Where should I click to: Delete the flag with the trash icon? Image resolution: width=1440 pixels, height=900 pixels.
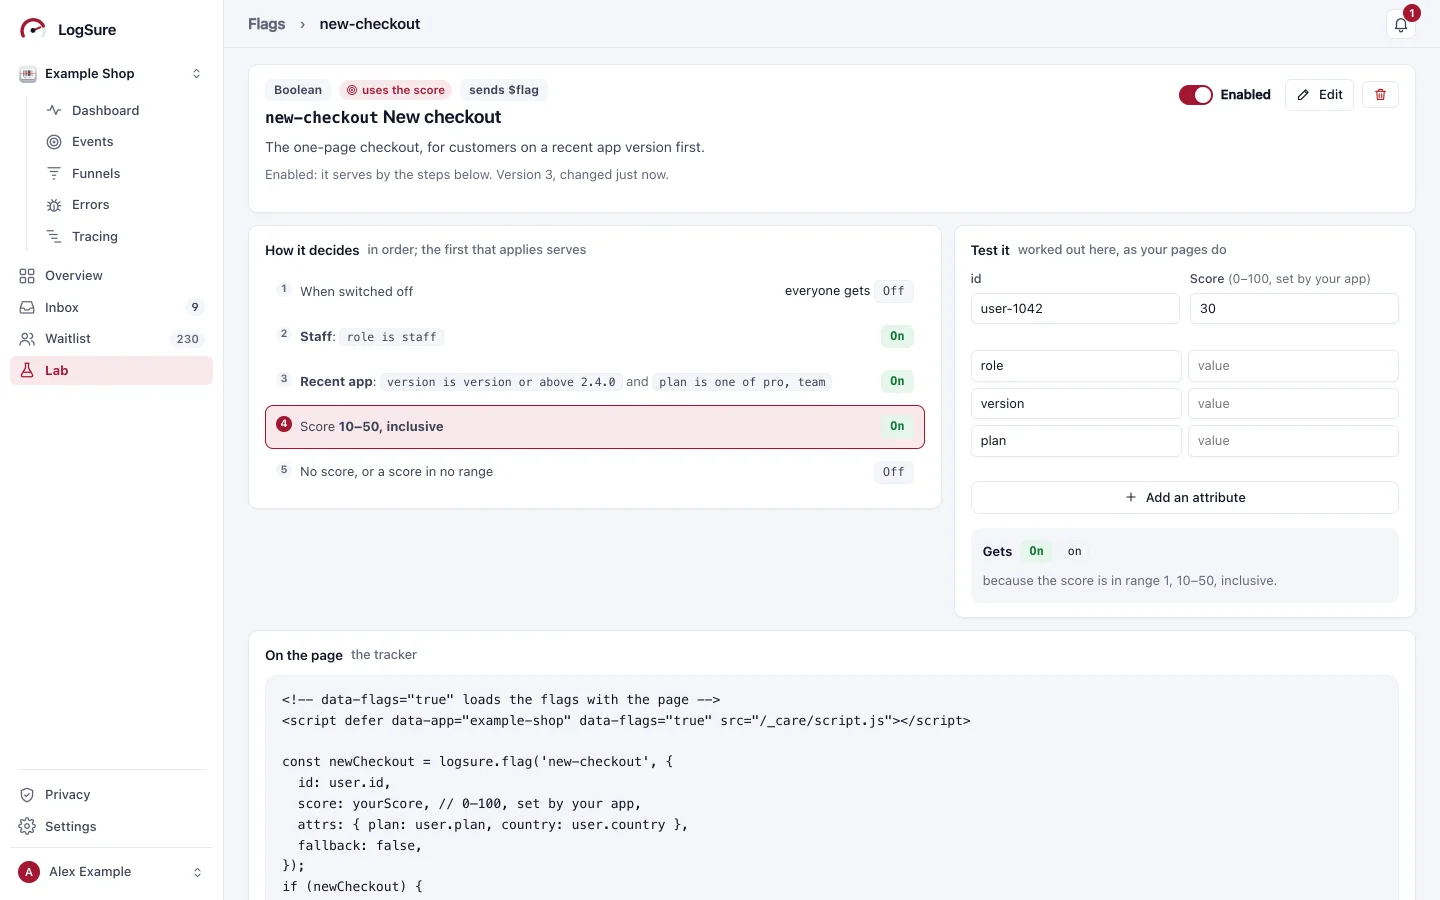(x=1380, y=95)
